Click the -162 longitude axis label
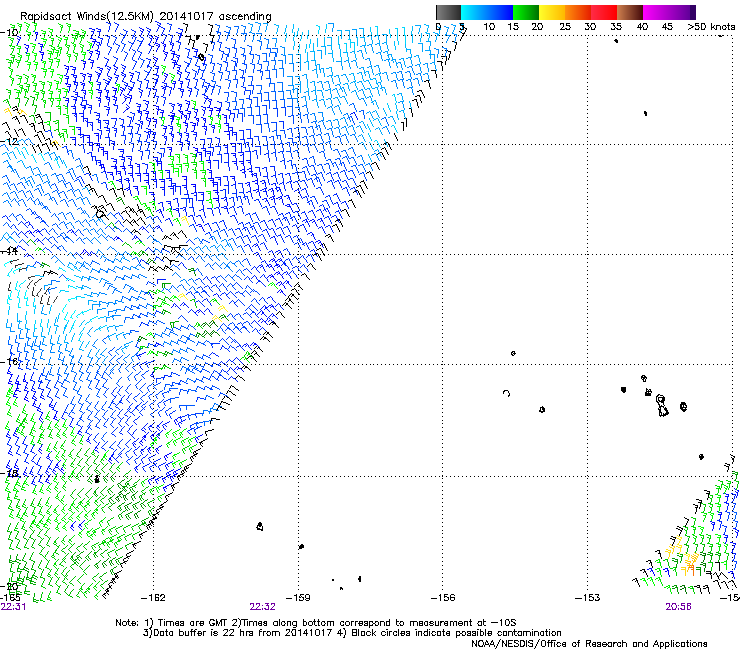This screenshot has height=650, width=740. pos(153,598)
